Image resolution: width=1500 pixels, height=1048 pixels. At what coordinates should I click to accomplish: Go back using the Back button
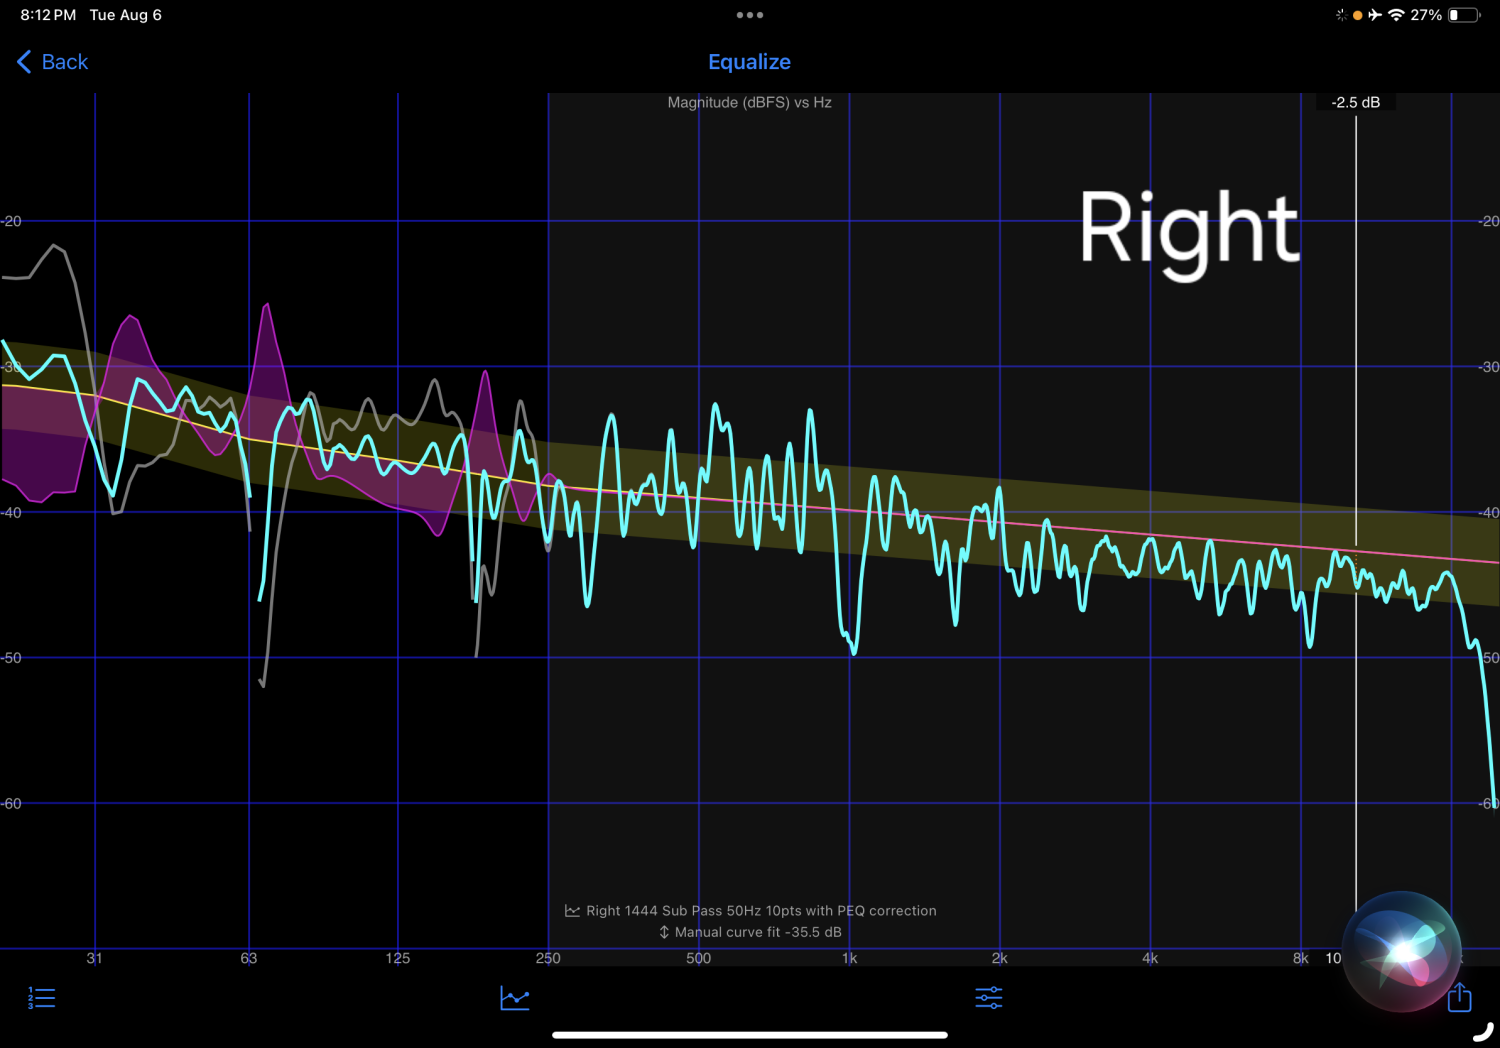[x=53, y=62]
